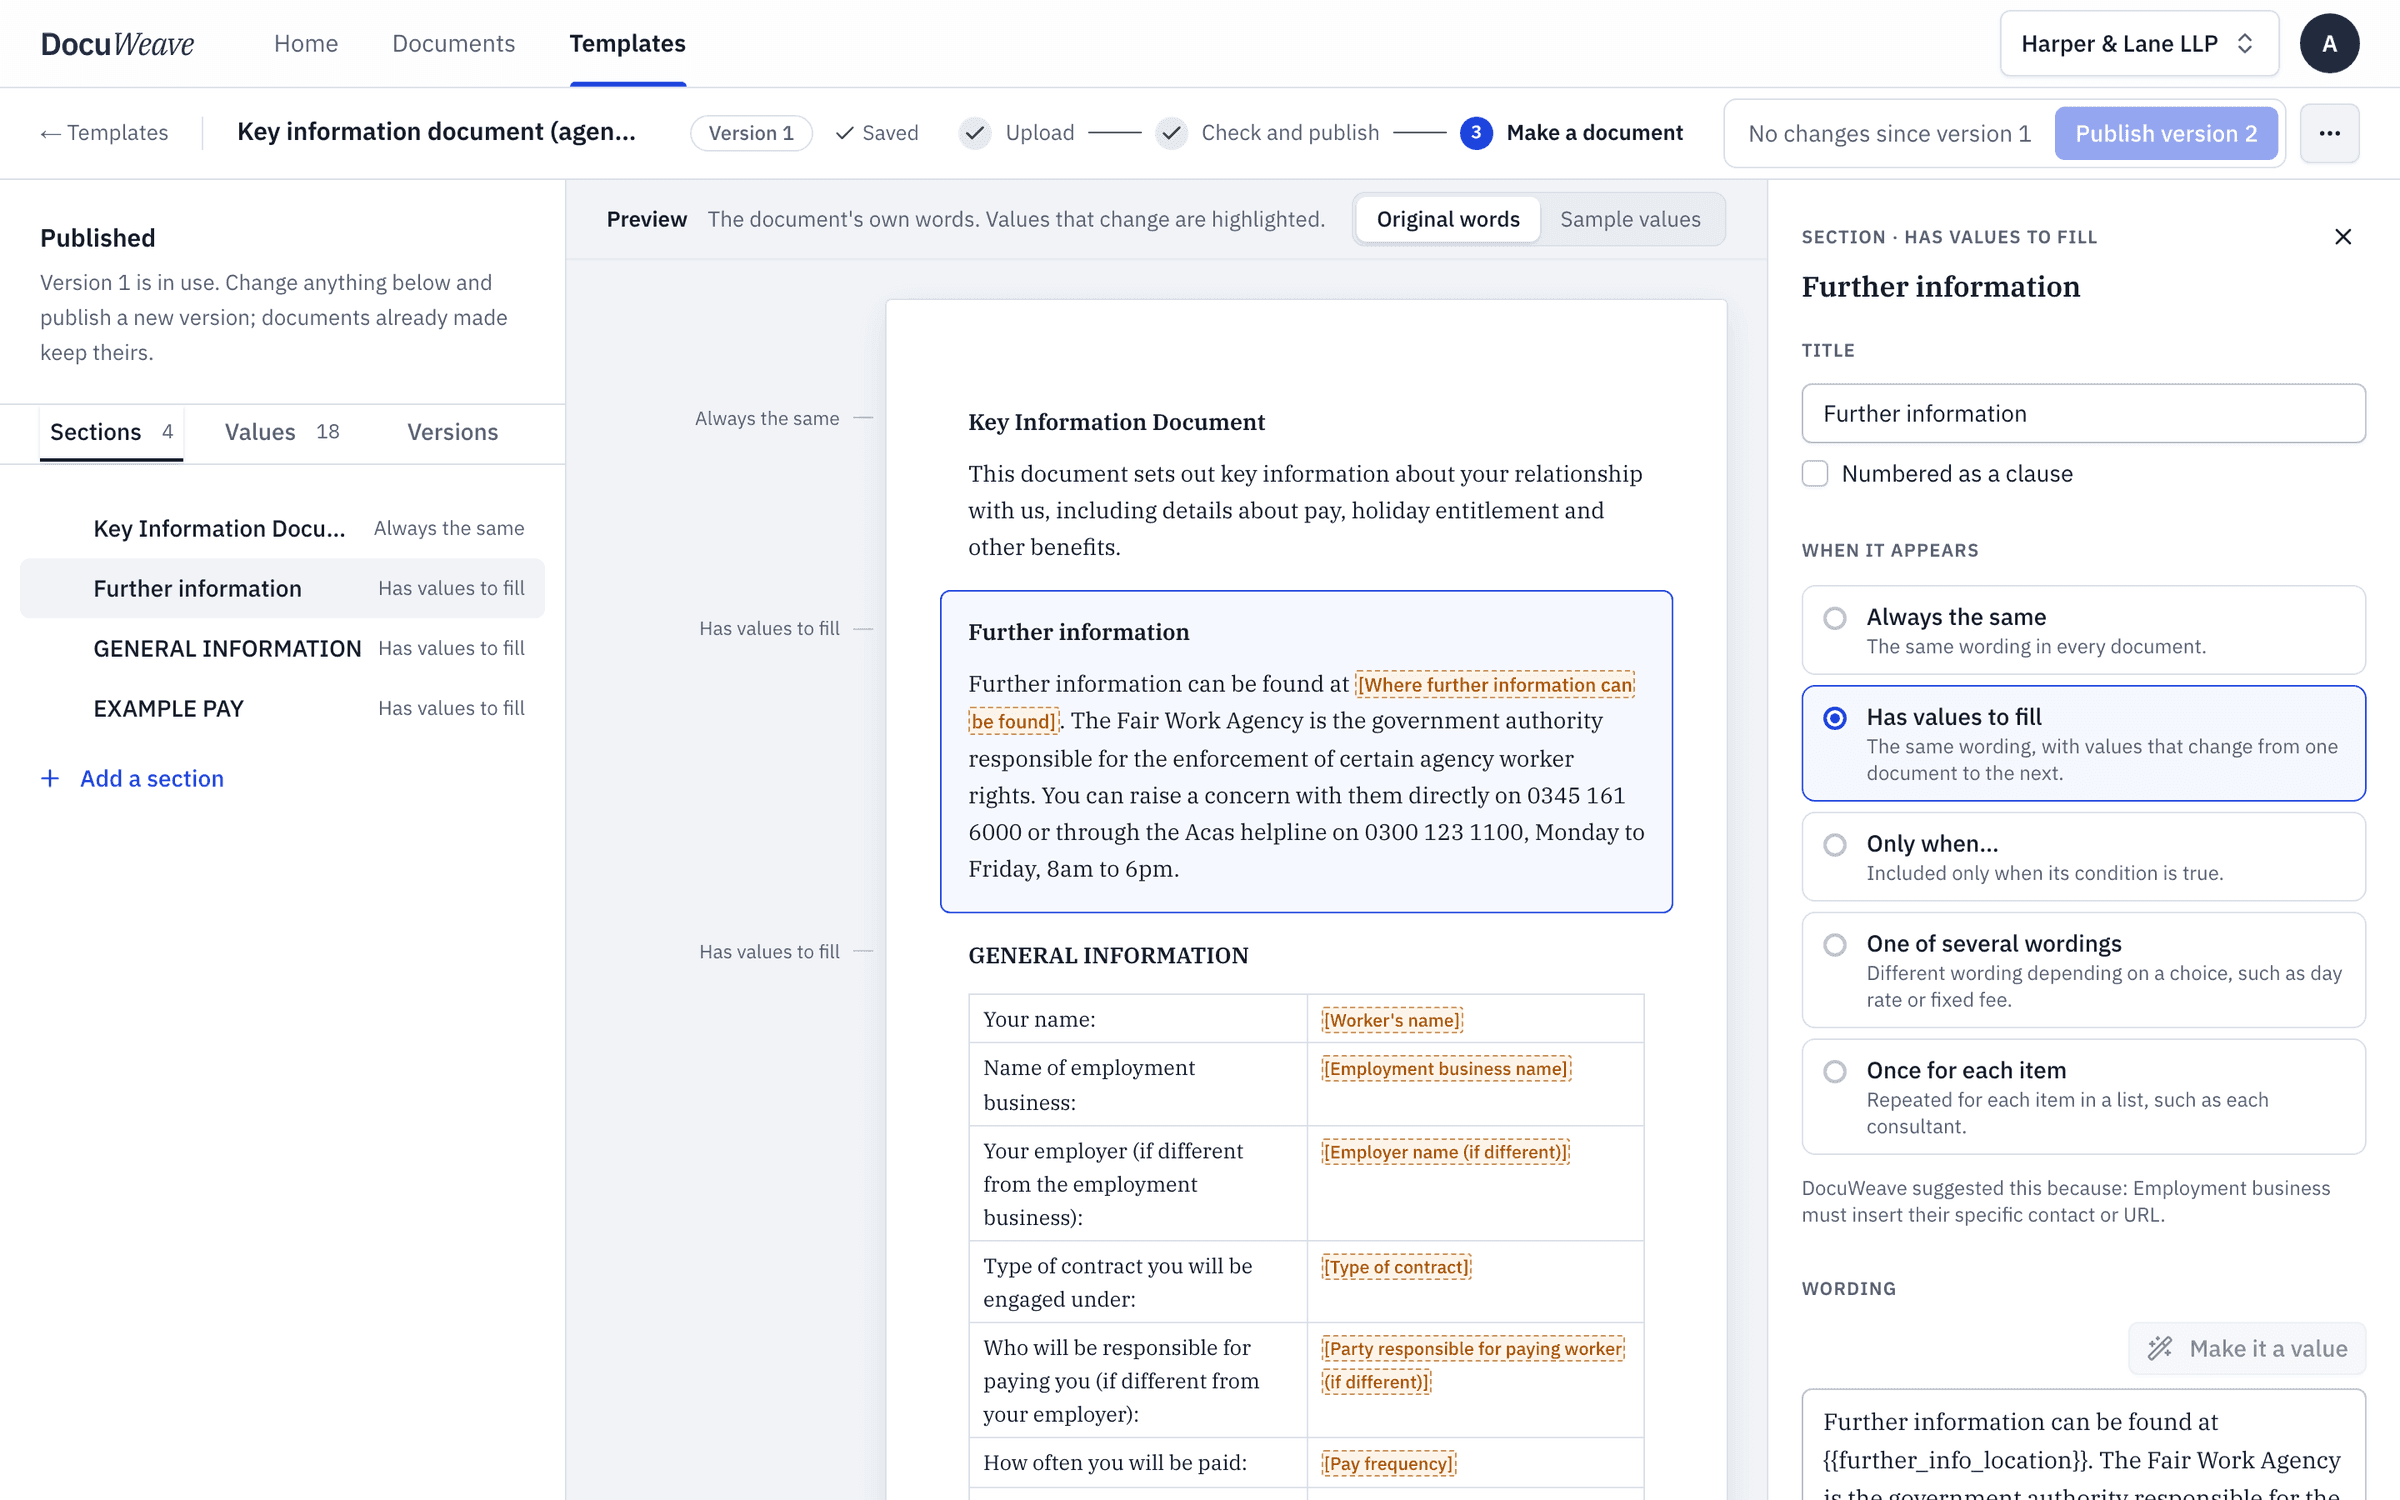
Task: Select the EXAMPLE PAY section row
Action: click(x=282, y=708)
